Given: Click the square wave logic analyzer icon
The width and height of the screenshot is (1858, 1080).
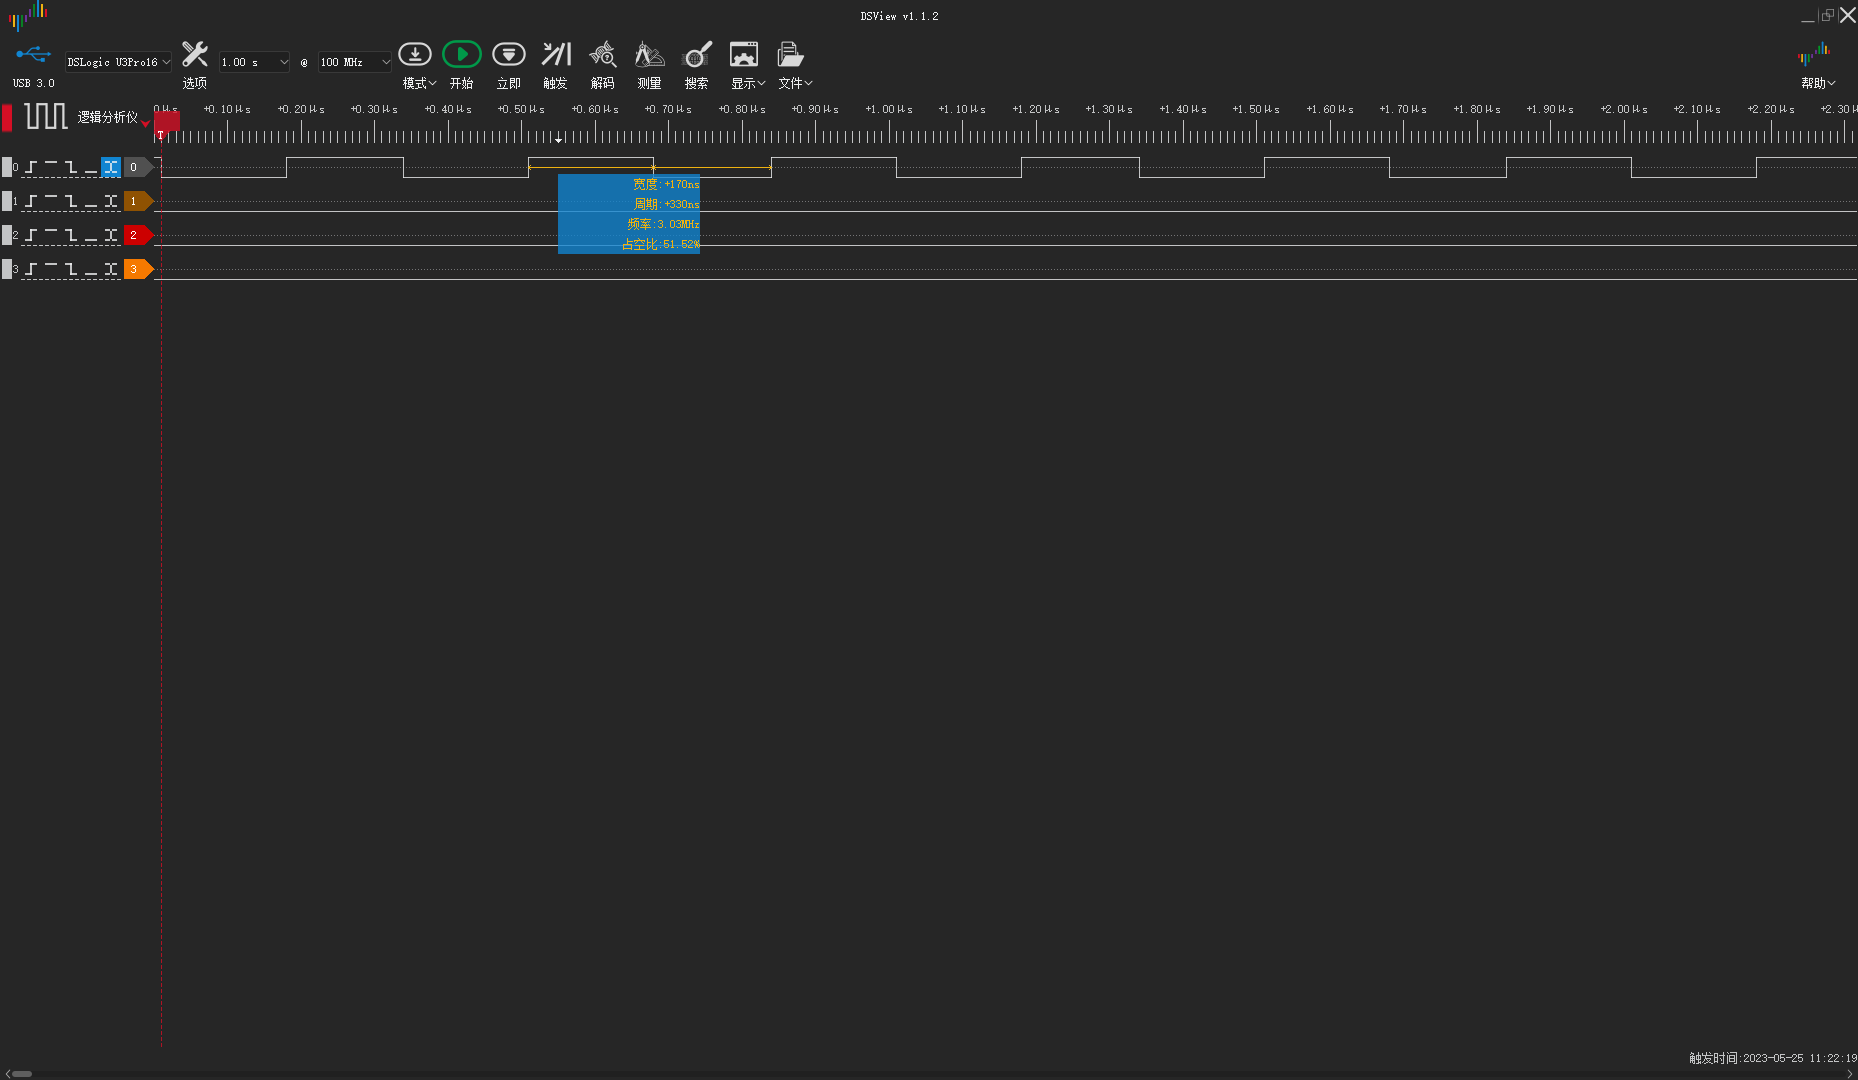Looking at the screenshot, I should coord(46,116).
